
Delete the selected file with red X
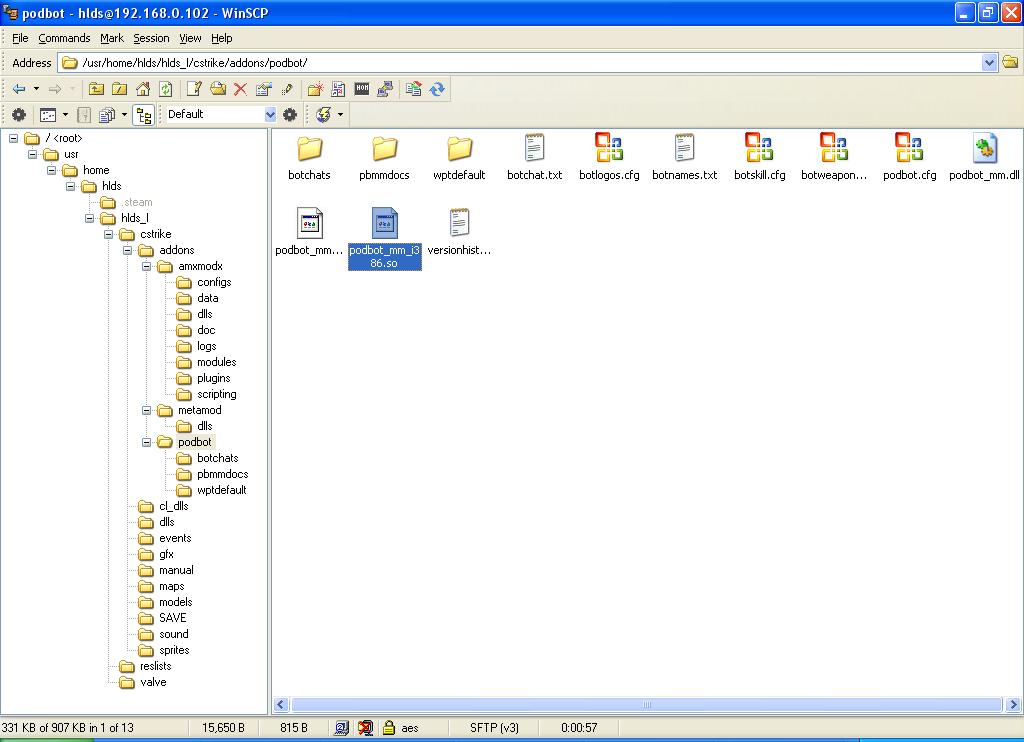[240, 89]
